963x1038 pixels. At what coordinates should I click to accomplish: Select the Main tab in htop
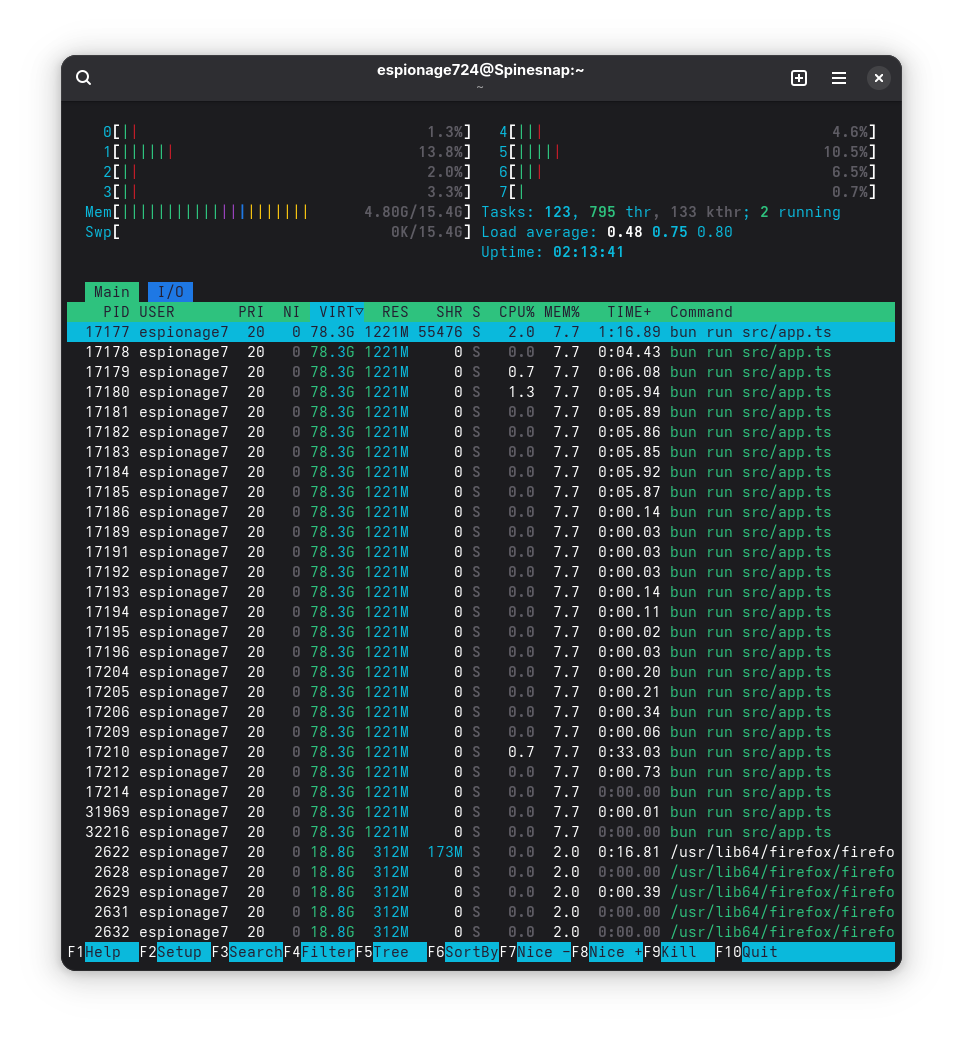111,292
